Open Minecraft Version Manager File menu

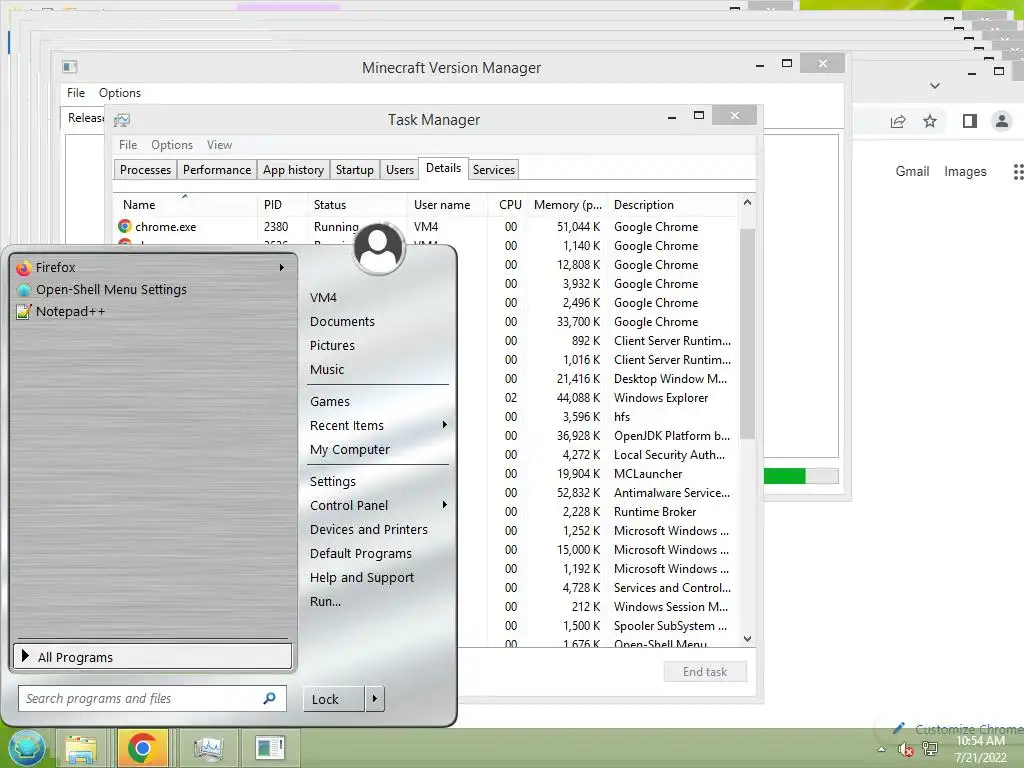pyautogui.click(x=76, y=93)
